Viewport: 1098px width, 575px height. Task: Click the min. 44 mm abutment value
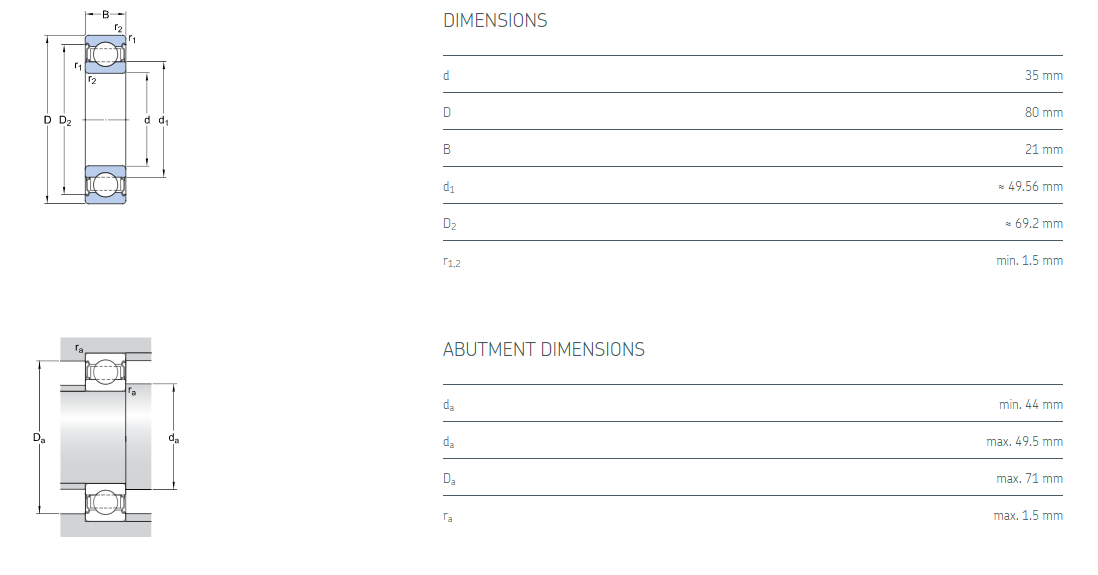(x=1030, y=404)
